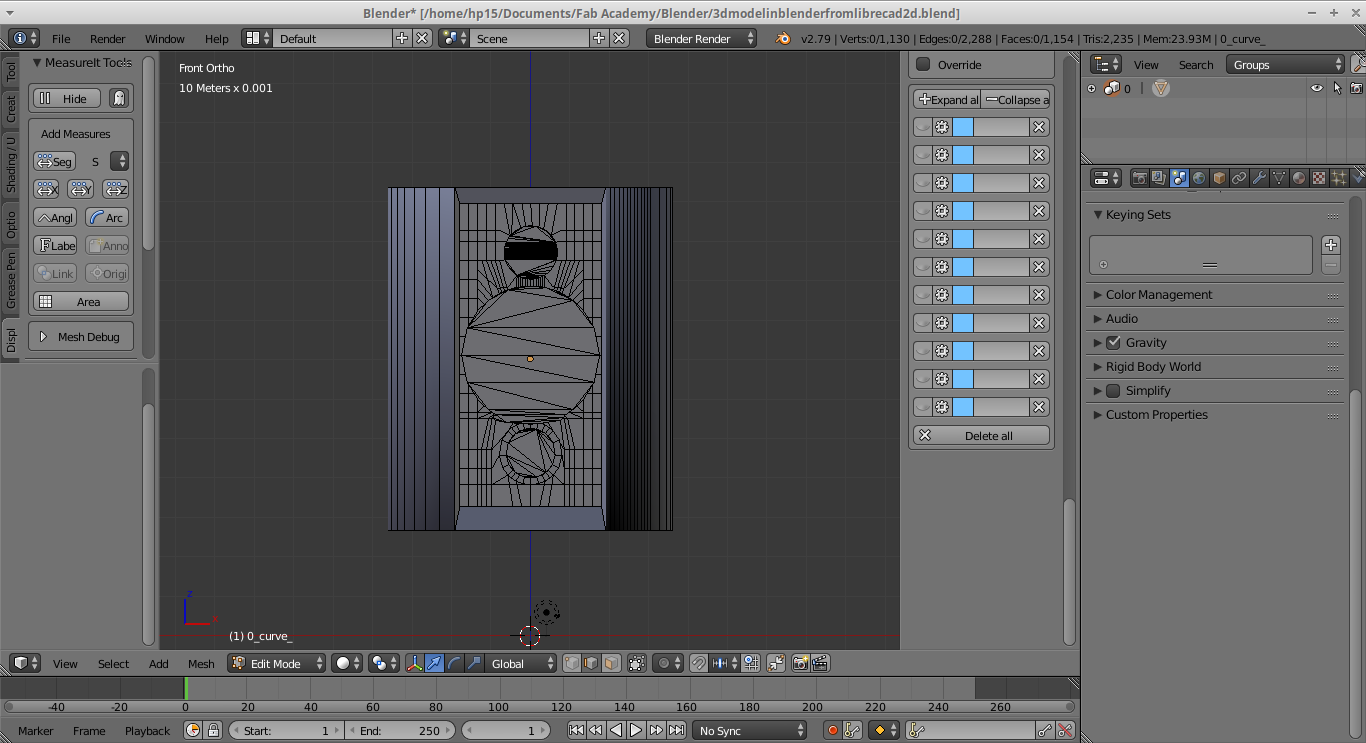
Task: Open the File menu
Action: pos(61,38)
